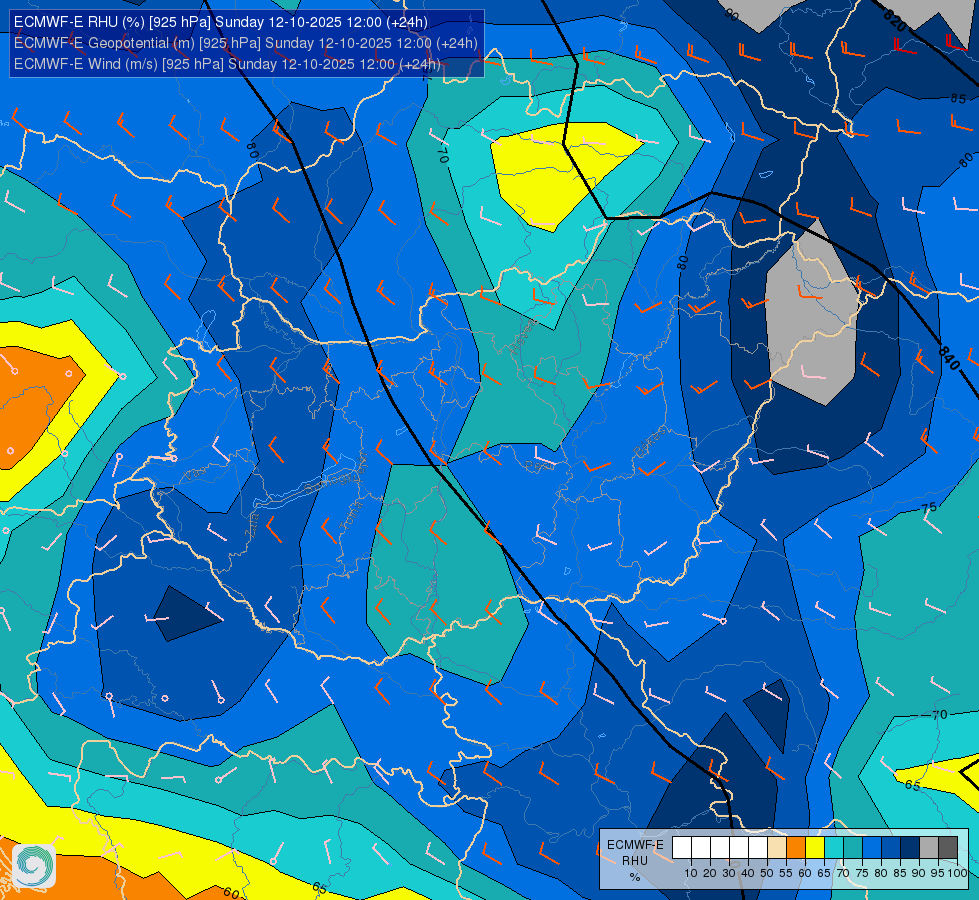Click the '10' value on the legend scale
979x900 pixels.
click(691, 873)
